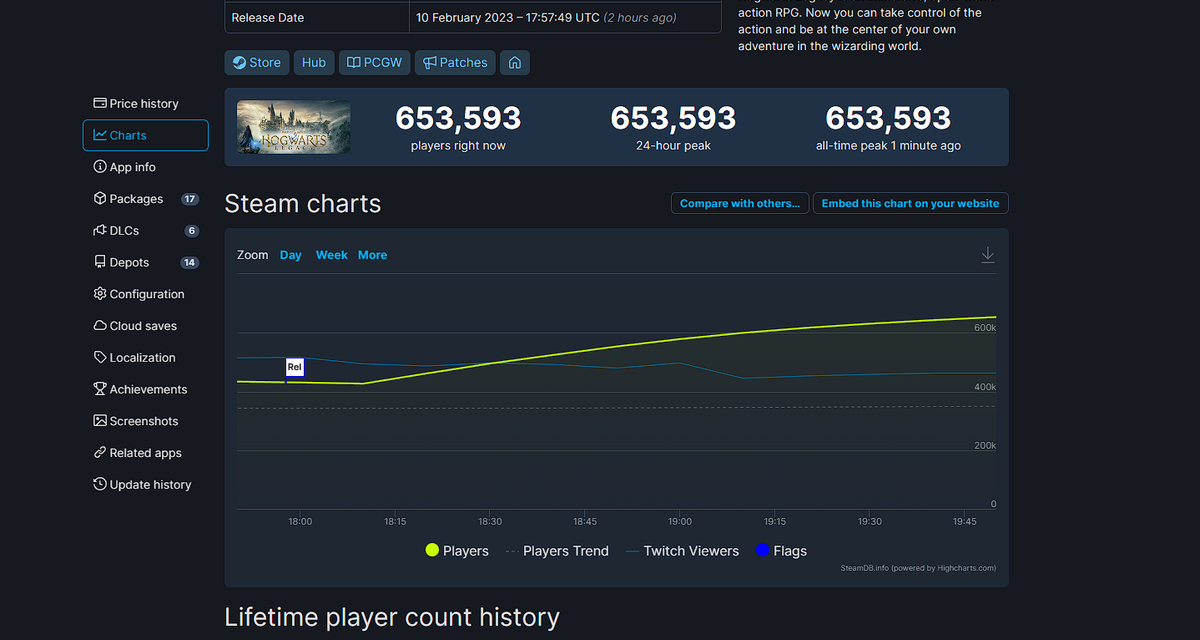Toggle Twitch Viewers series in legend
This screenshot has width=1200, height=640.
click(x=682, y=551)
